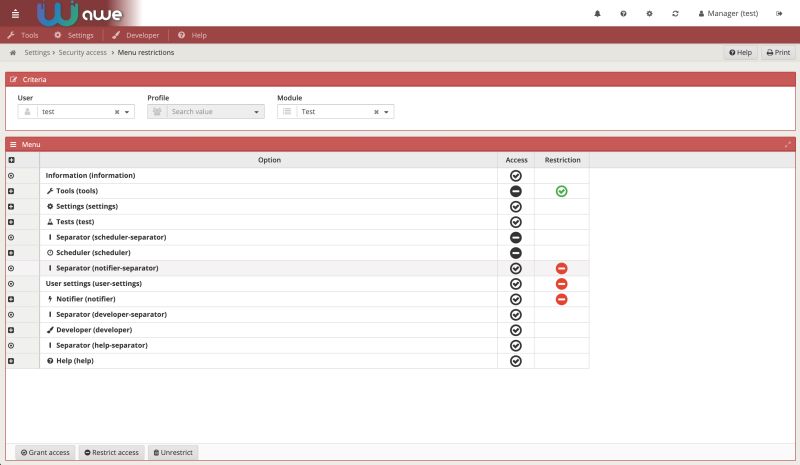Click the Print button

click(778, 53)
